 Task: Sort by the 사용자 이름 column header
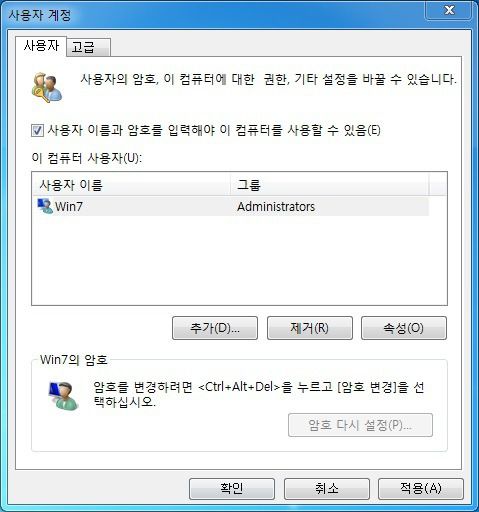coord(131,184)
